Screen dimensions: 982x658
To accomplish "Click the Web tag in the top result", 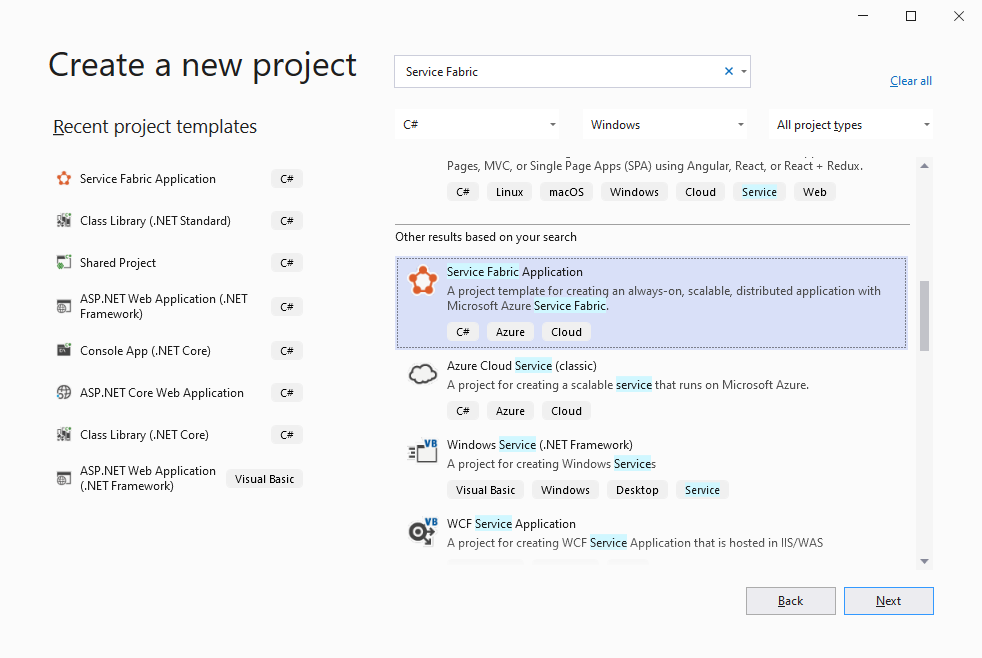I will click(814, 192).
